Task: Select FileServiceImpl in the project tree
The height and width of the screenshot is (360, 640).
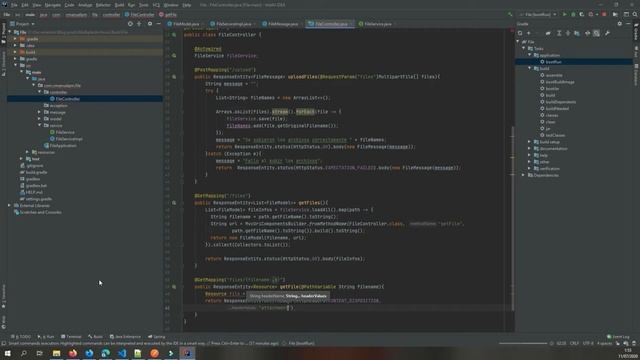Action: (x=69, y=139)
